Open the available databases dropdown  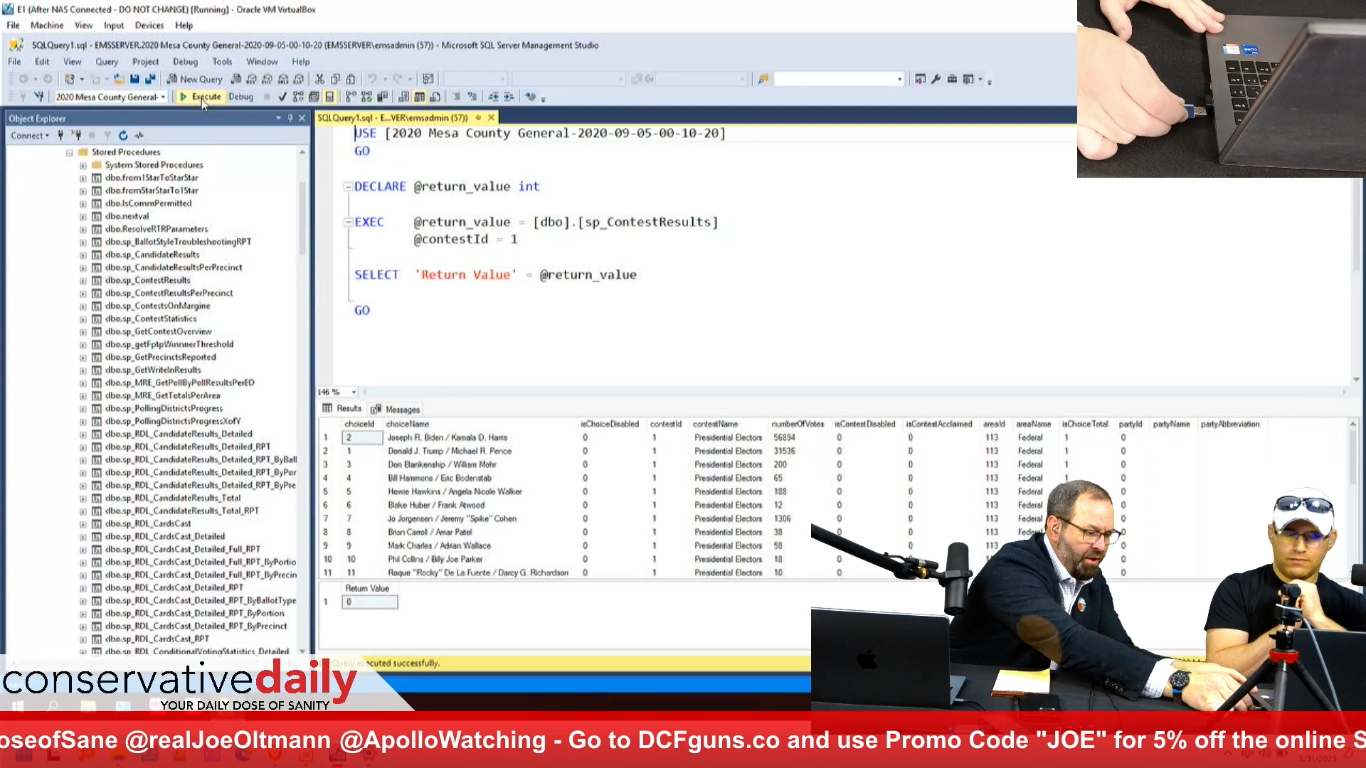click(163, 97)
